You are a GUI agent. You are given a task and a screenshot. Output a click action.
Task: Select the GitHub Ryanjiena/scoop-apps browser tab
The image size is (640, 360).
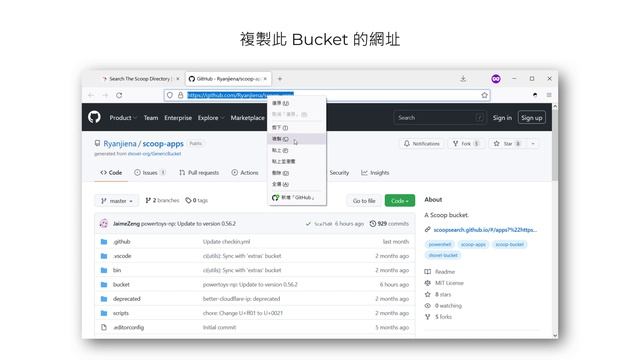coord(228,79)
